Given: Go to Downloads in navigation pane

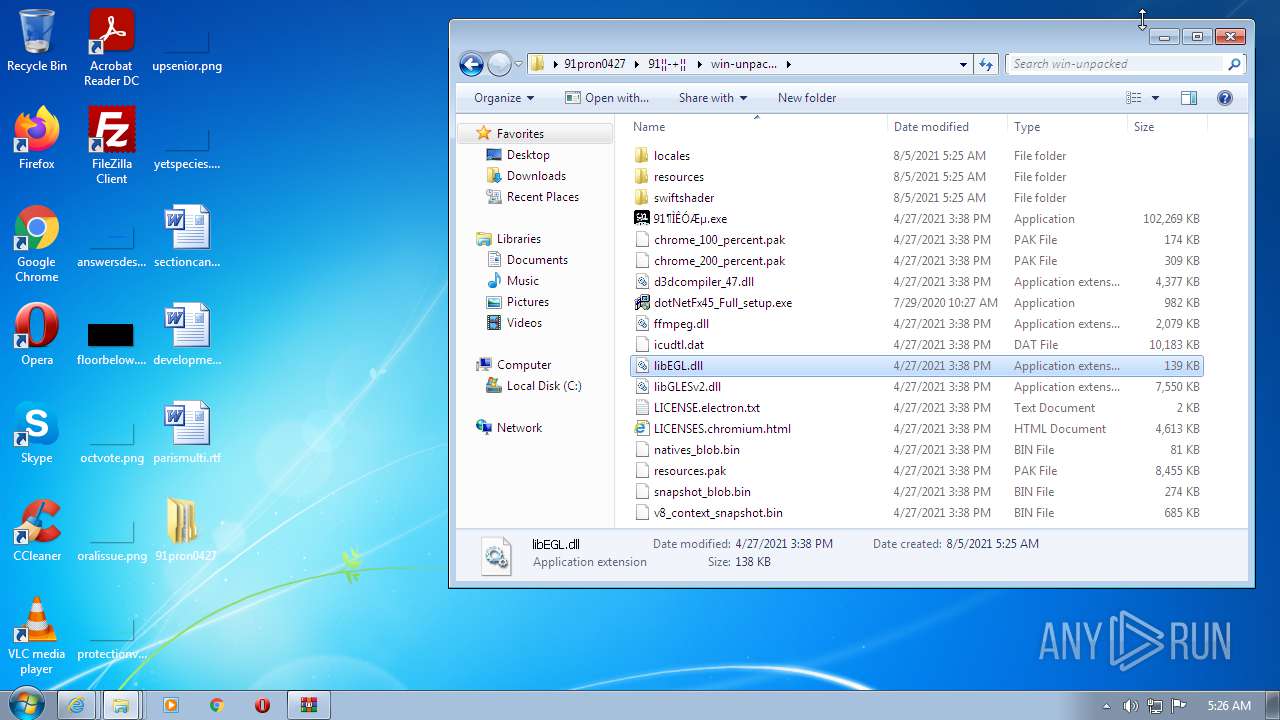Looking at the screenshot, I should (536, 176).
